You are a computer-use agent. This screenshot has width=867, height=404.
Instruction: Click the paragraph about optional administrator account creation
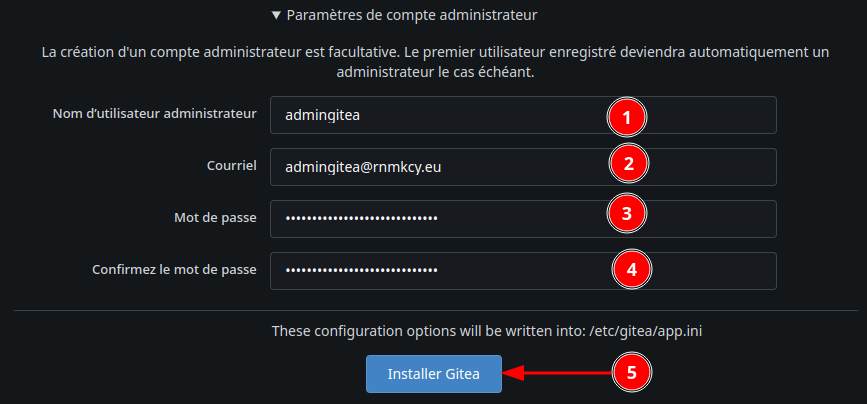(x=433, y=63)
